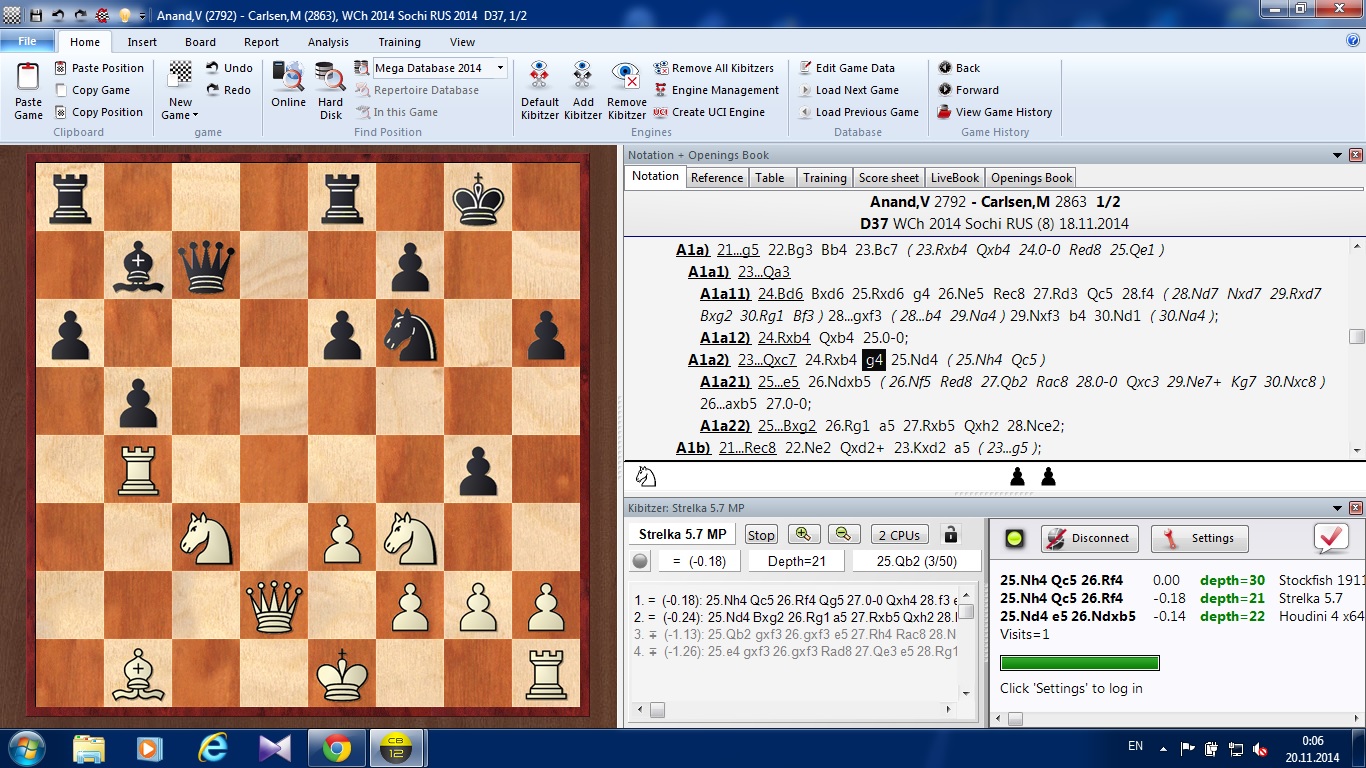Switch to the LiveBook tab
Viewport: 1366px width, 768px height.
954,178
